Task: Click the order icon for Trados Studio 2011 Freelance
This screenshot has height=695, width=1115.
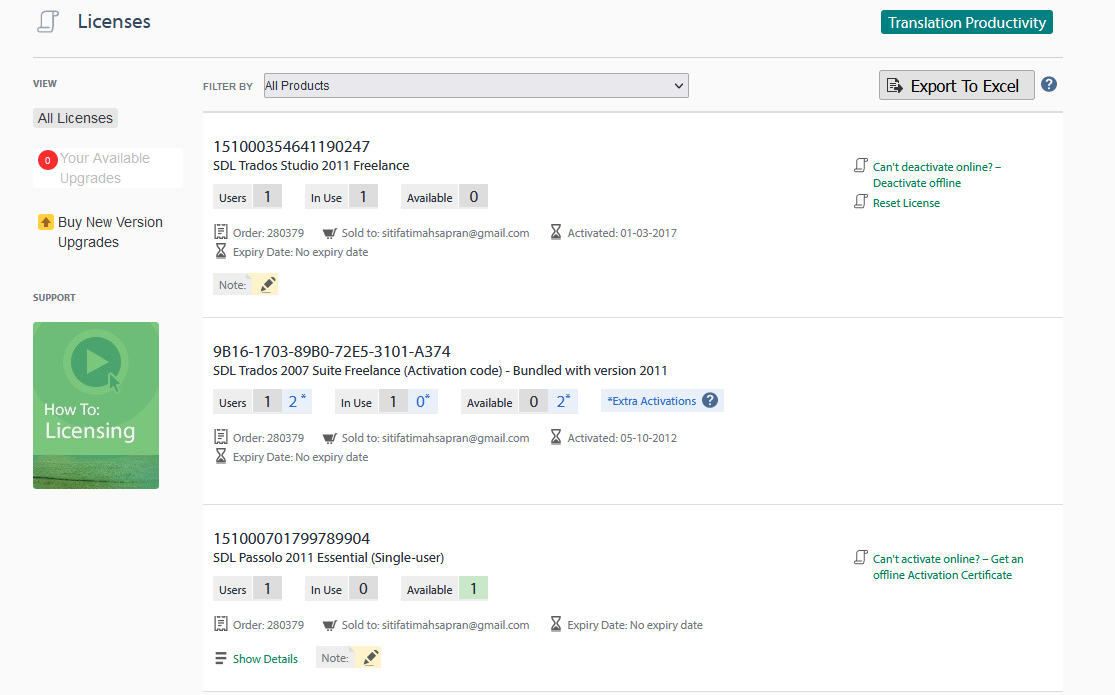Action: 221,232
